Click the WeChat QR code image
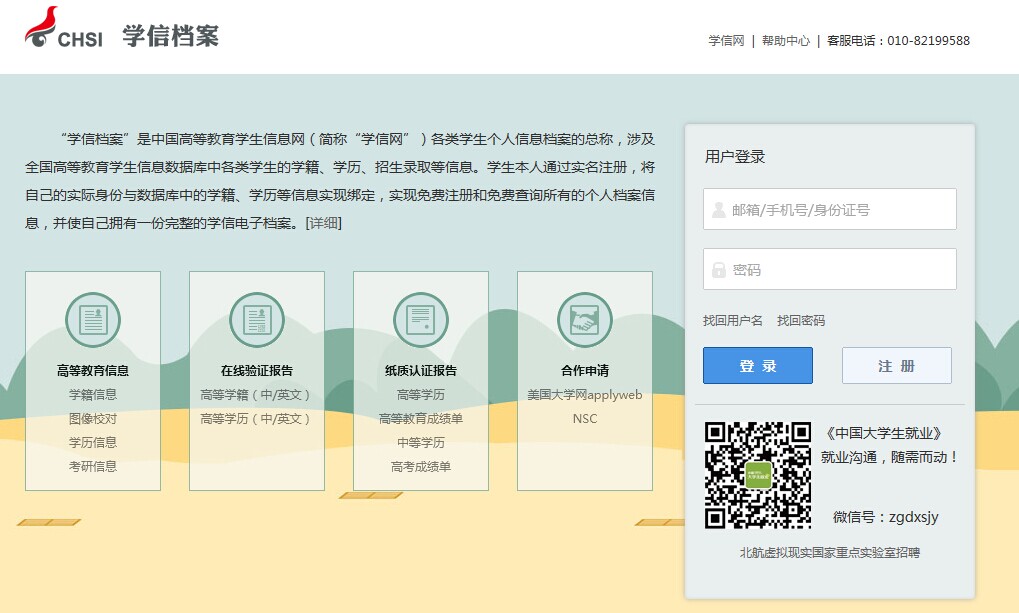1019x613 pixels. tap(757, 475)
